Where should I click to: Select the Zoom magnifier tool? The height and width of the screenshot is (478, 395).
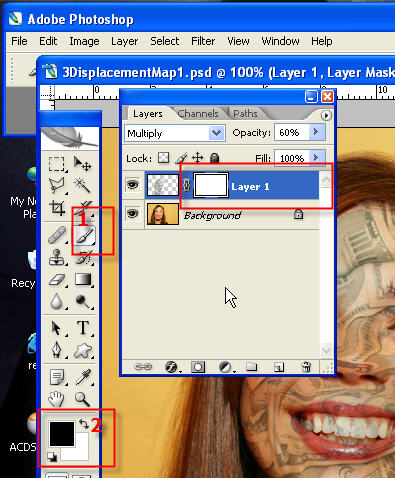click(x=82, y=399)
